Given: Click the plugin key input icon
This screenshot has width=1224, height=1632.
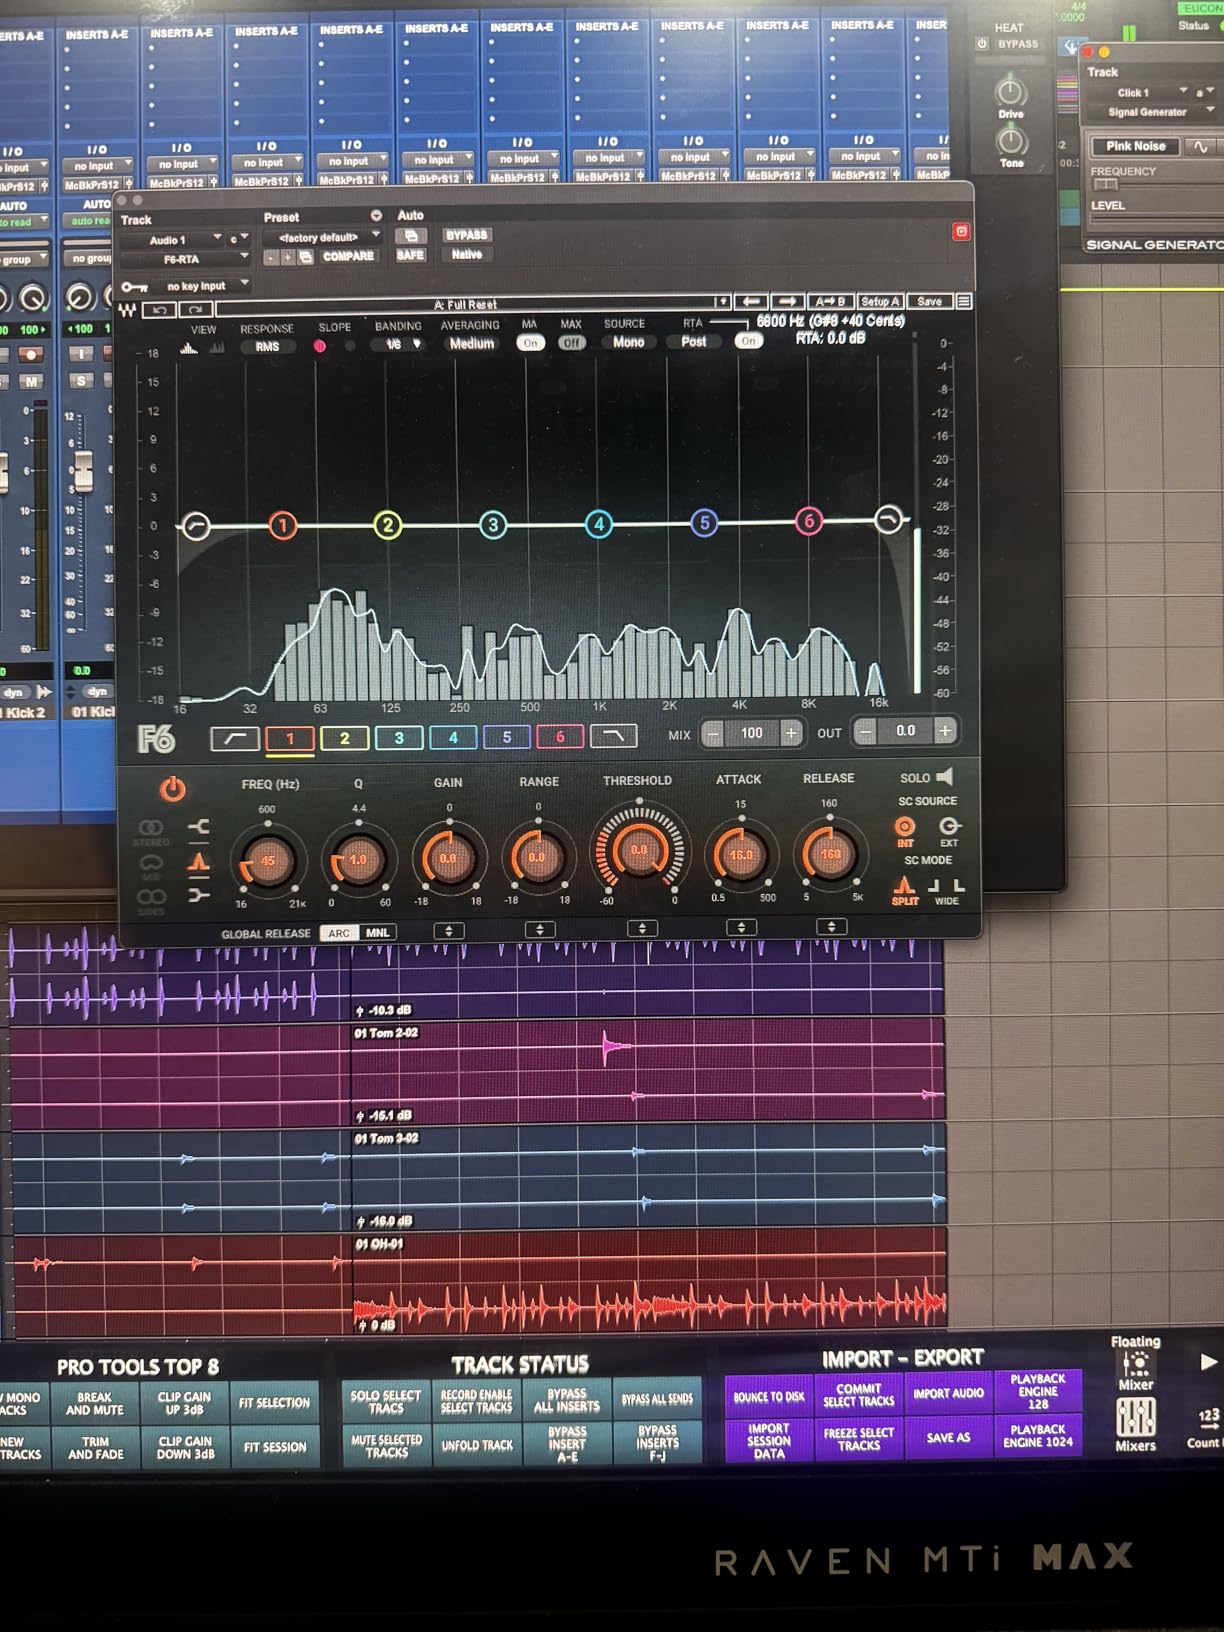Looking at the screenshot, I should tap(135, 287).
